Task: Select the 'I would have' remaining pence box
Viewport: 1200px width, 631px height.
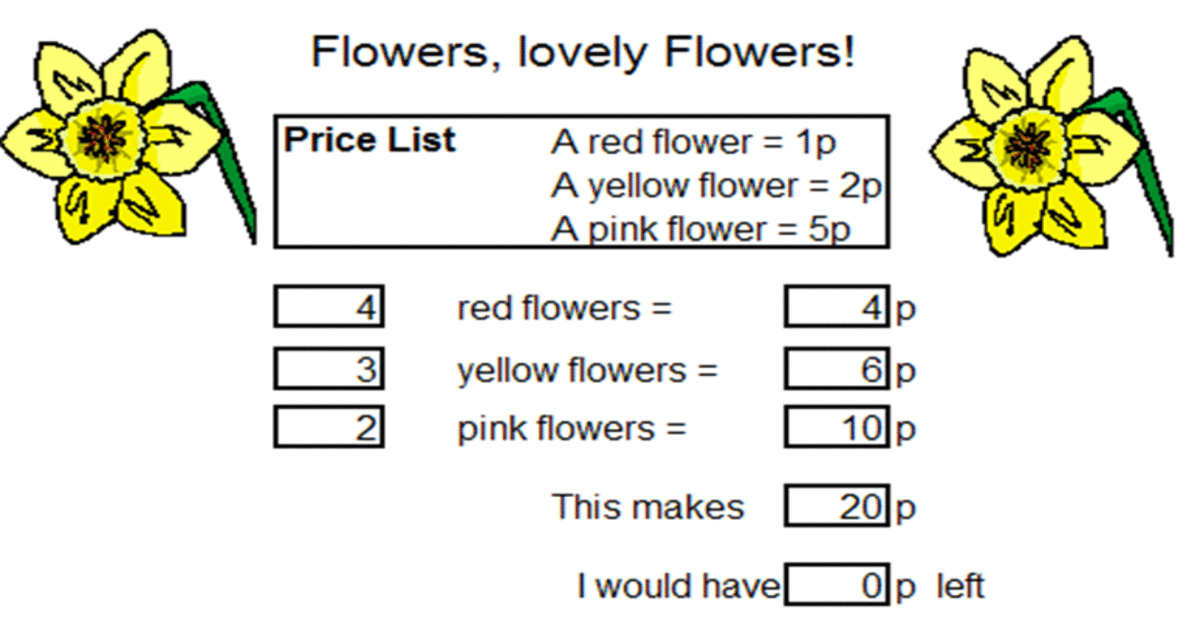Action: pyautogui.click(x=837, y=585)
